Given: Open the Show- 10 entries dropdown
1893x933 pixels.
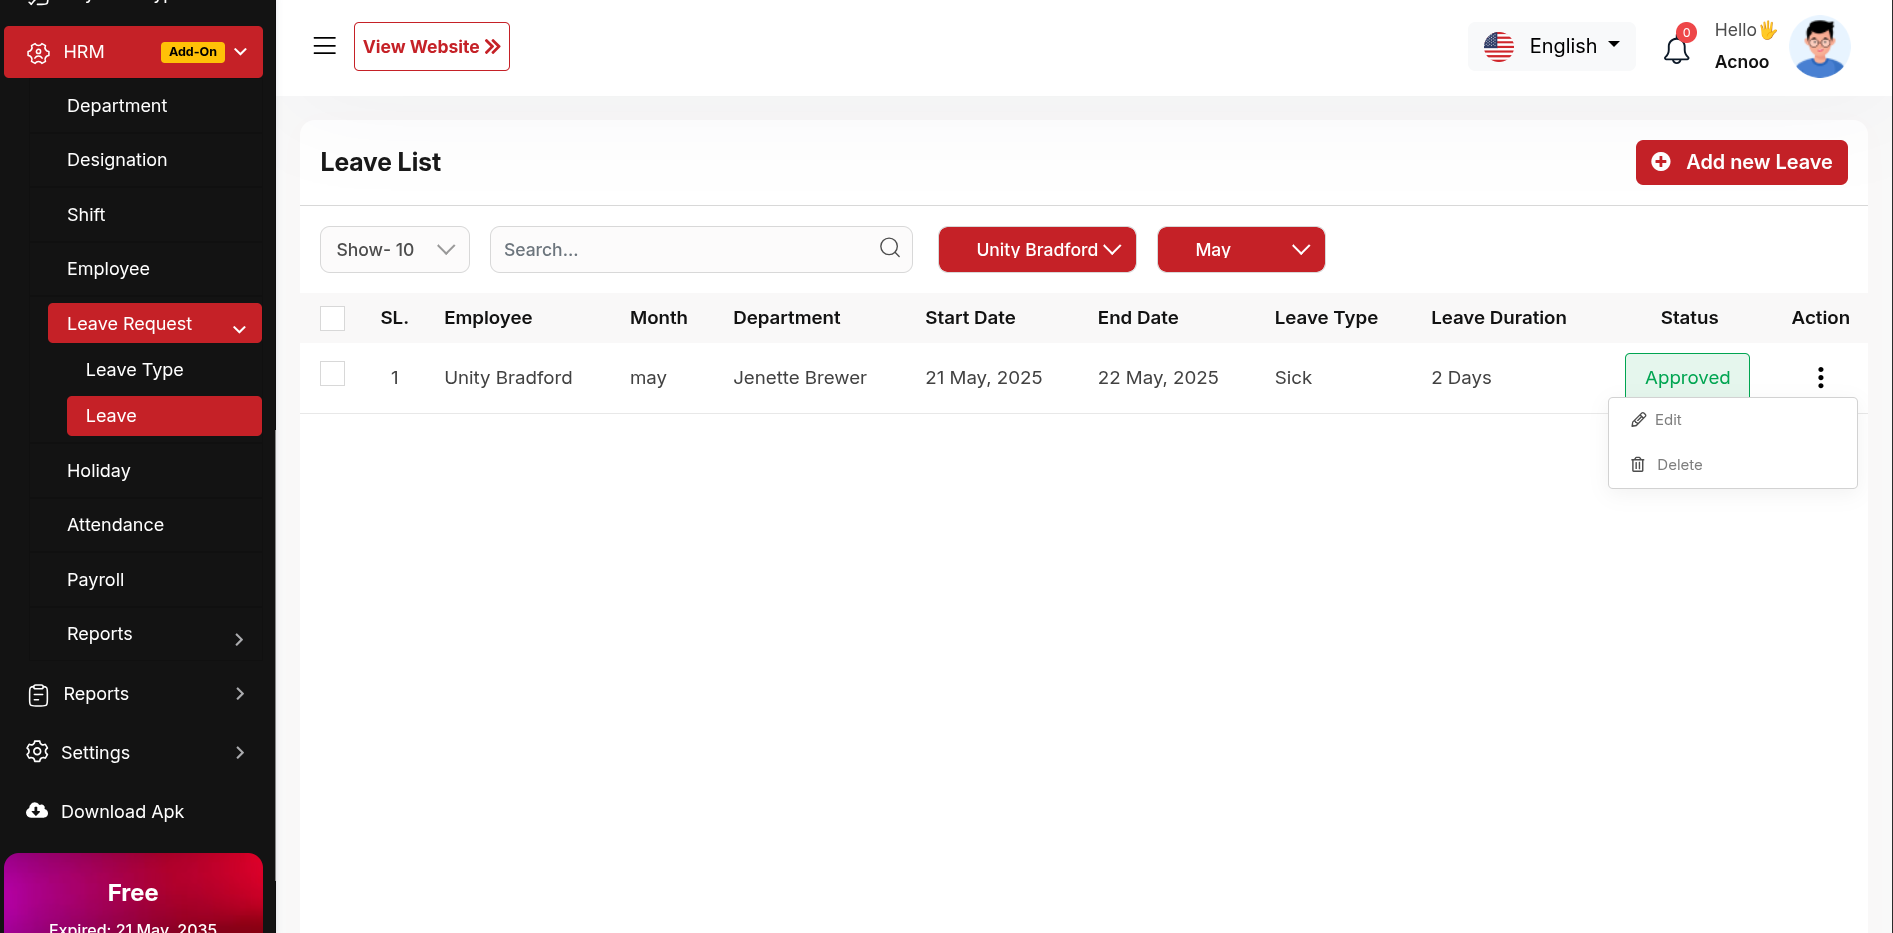Looking at the screenshot, I should coord(394,249).
